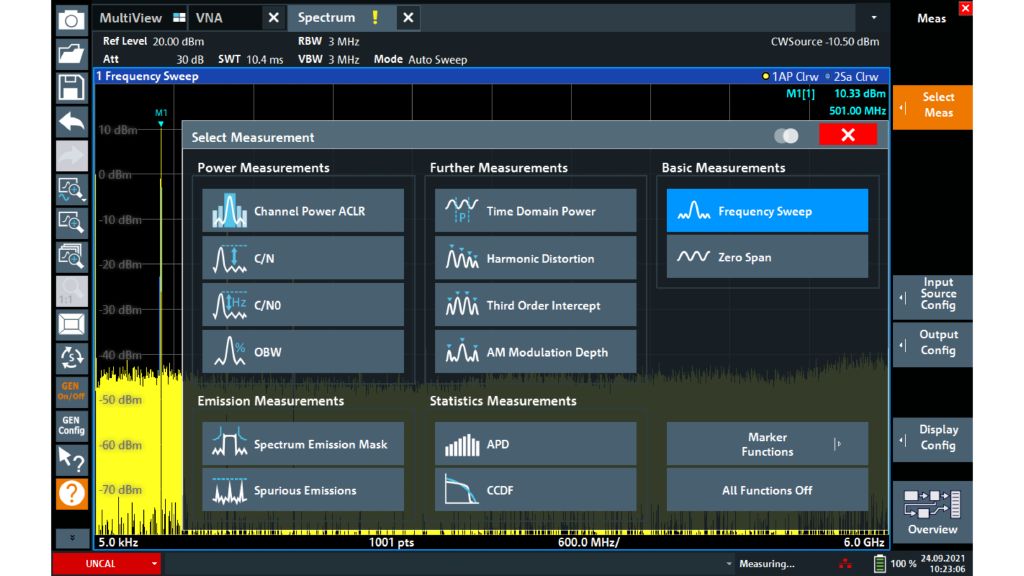Close the Select Measurement dialog
This screenshot has width=1024, height=576.
(x=847, y=135)
